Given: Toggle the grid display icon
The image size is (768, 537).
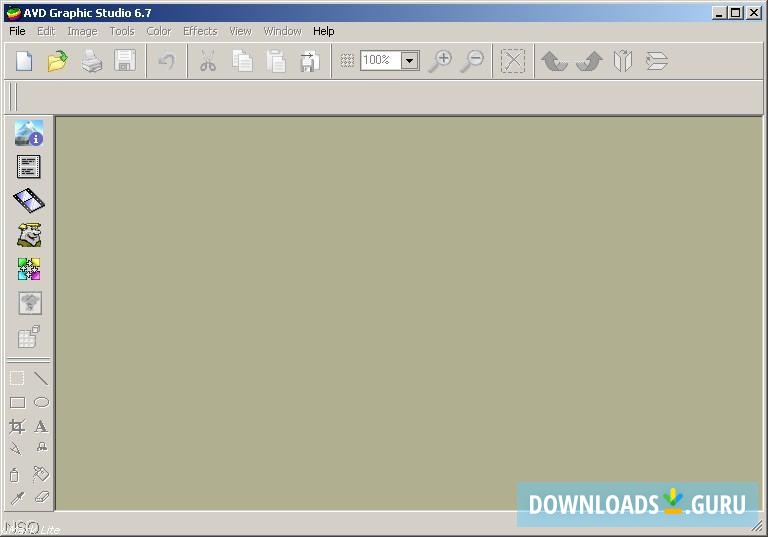Looking at the screenshot, I should [347, 60].
